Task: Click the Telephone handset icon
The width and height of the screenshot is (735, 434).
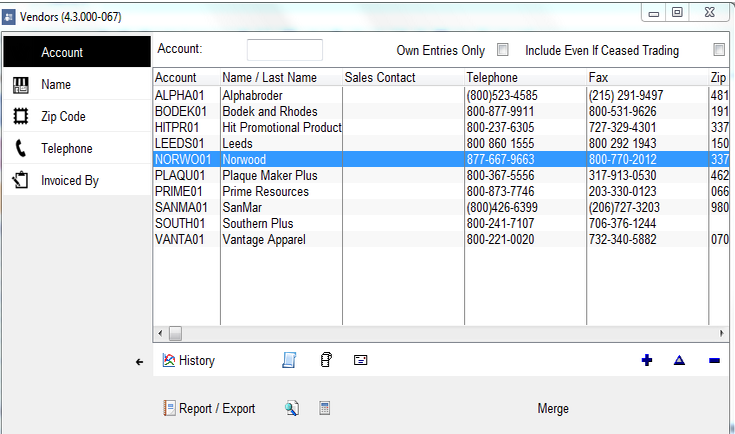Action: point(21,148)
